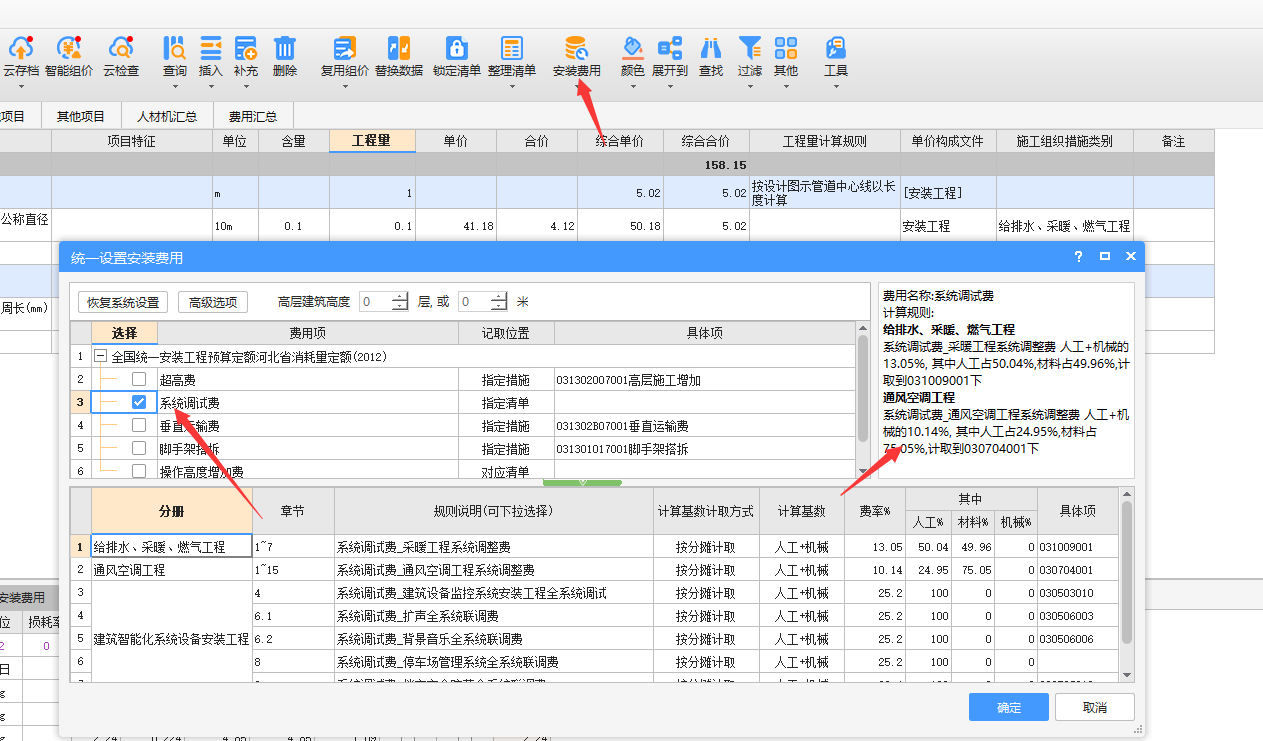Click the 恢复系统设置 button
This screenshot has width=1263, height=741.
point(123,302)
